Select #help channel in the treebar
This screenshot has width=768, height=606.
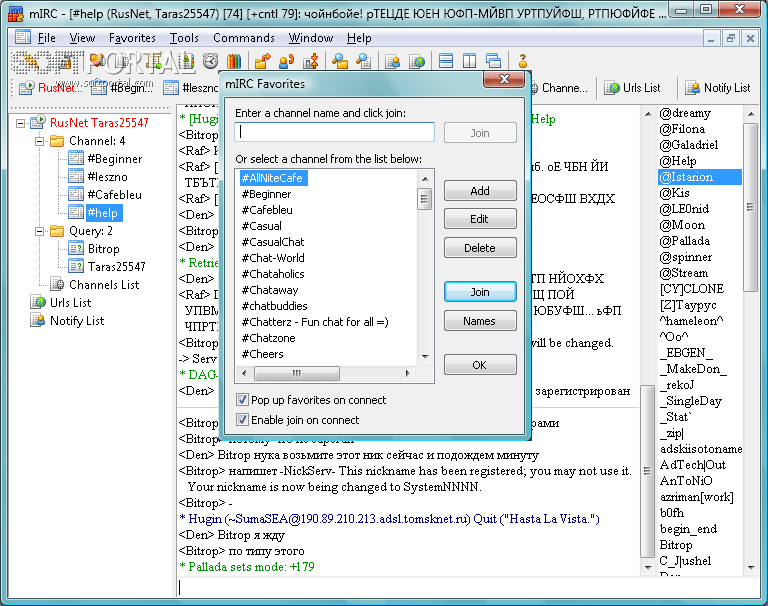pos(95,213)
